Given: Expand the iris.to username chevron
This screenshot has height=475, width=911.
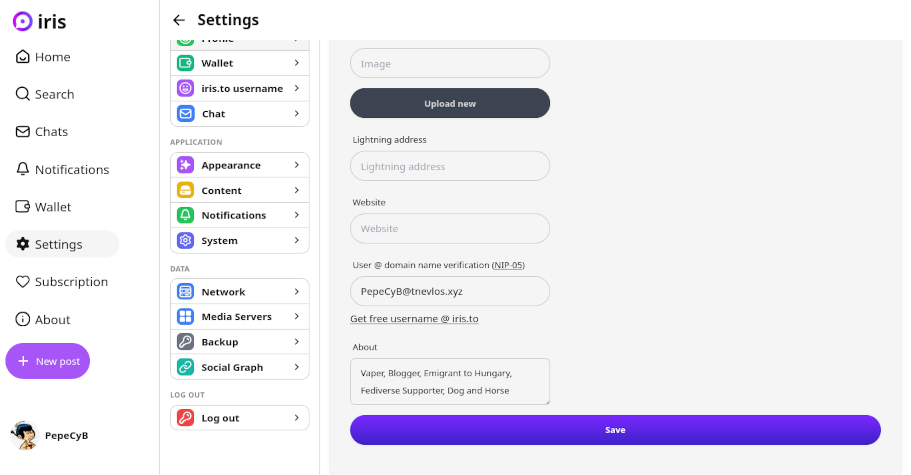Looking at the screenshot, I should pyautogui.click(x=297, y=88).
